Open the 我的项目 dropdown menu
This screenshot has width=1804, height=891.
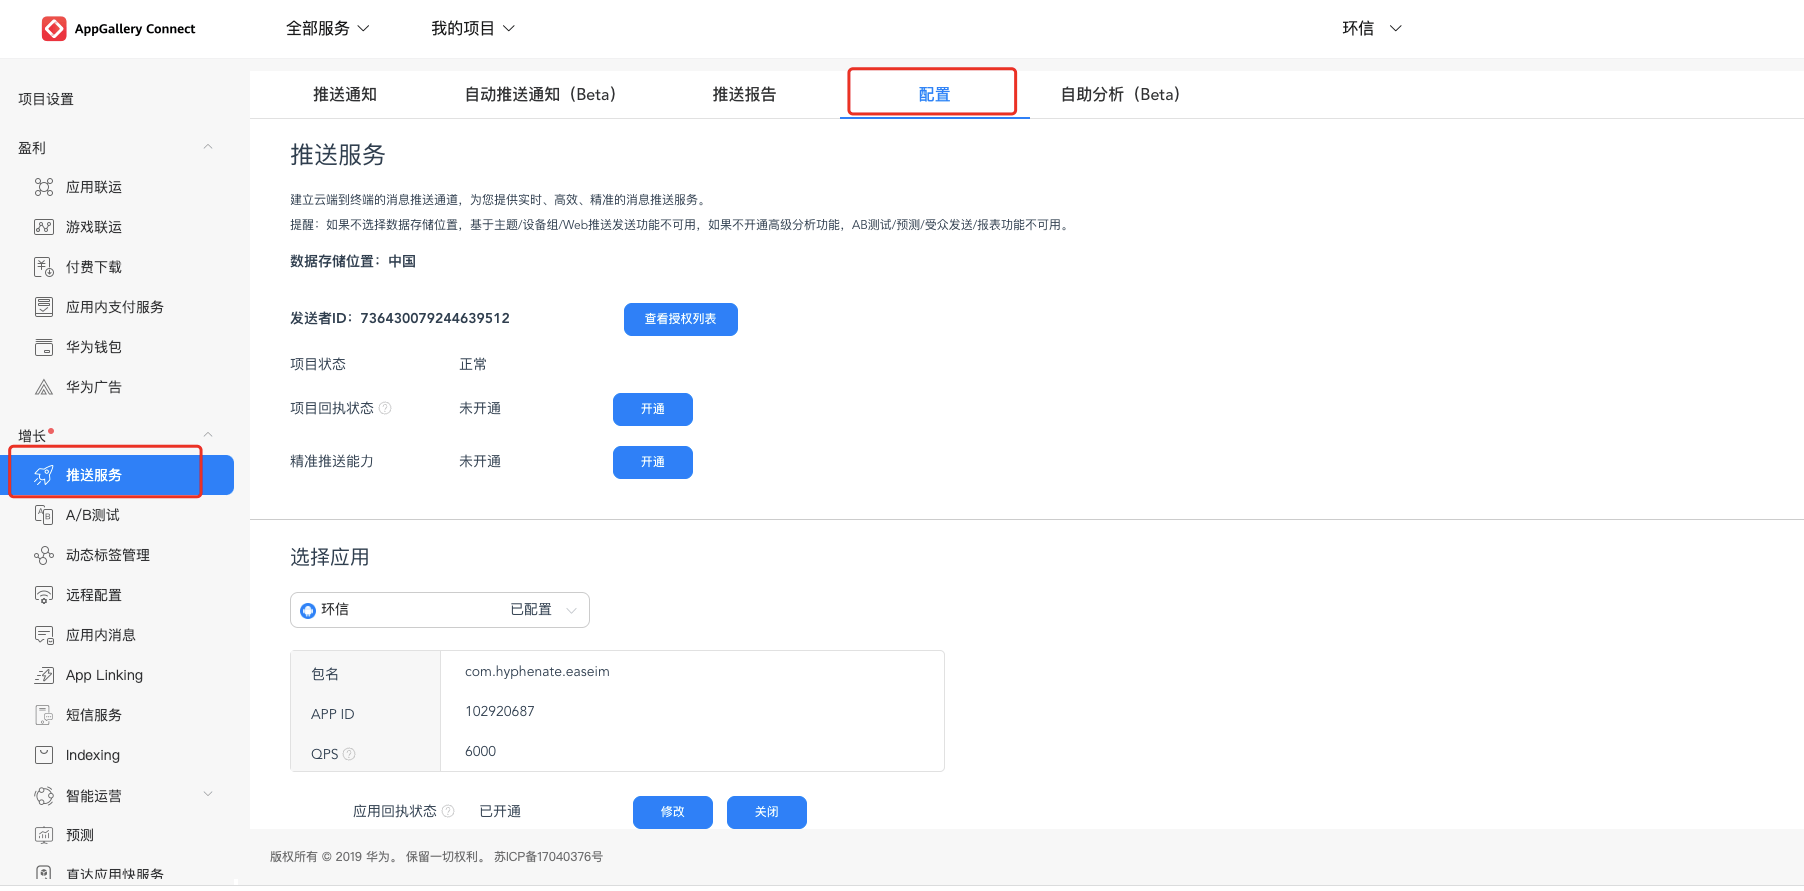pos(473,28)
